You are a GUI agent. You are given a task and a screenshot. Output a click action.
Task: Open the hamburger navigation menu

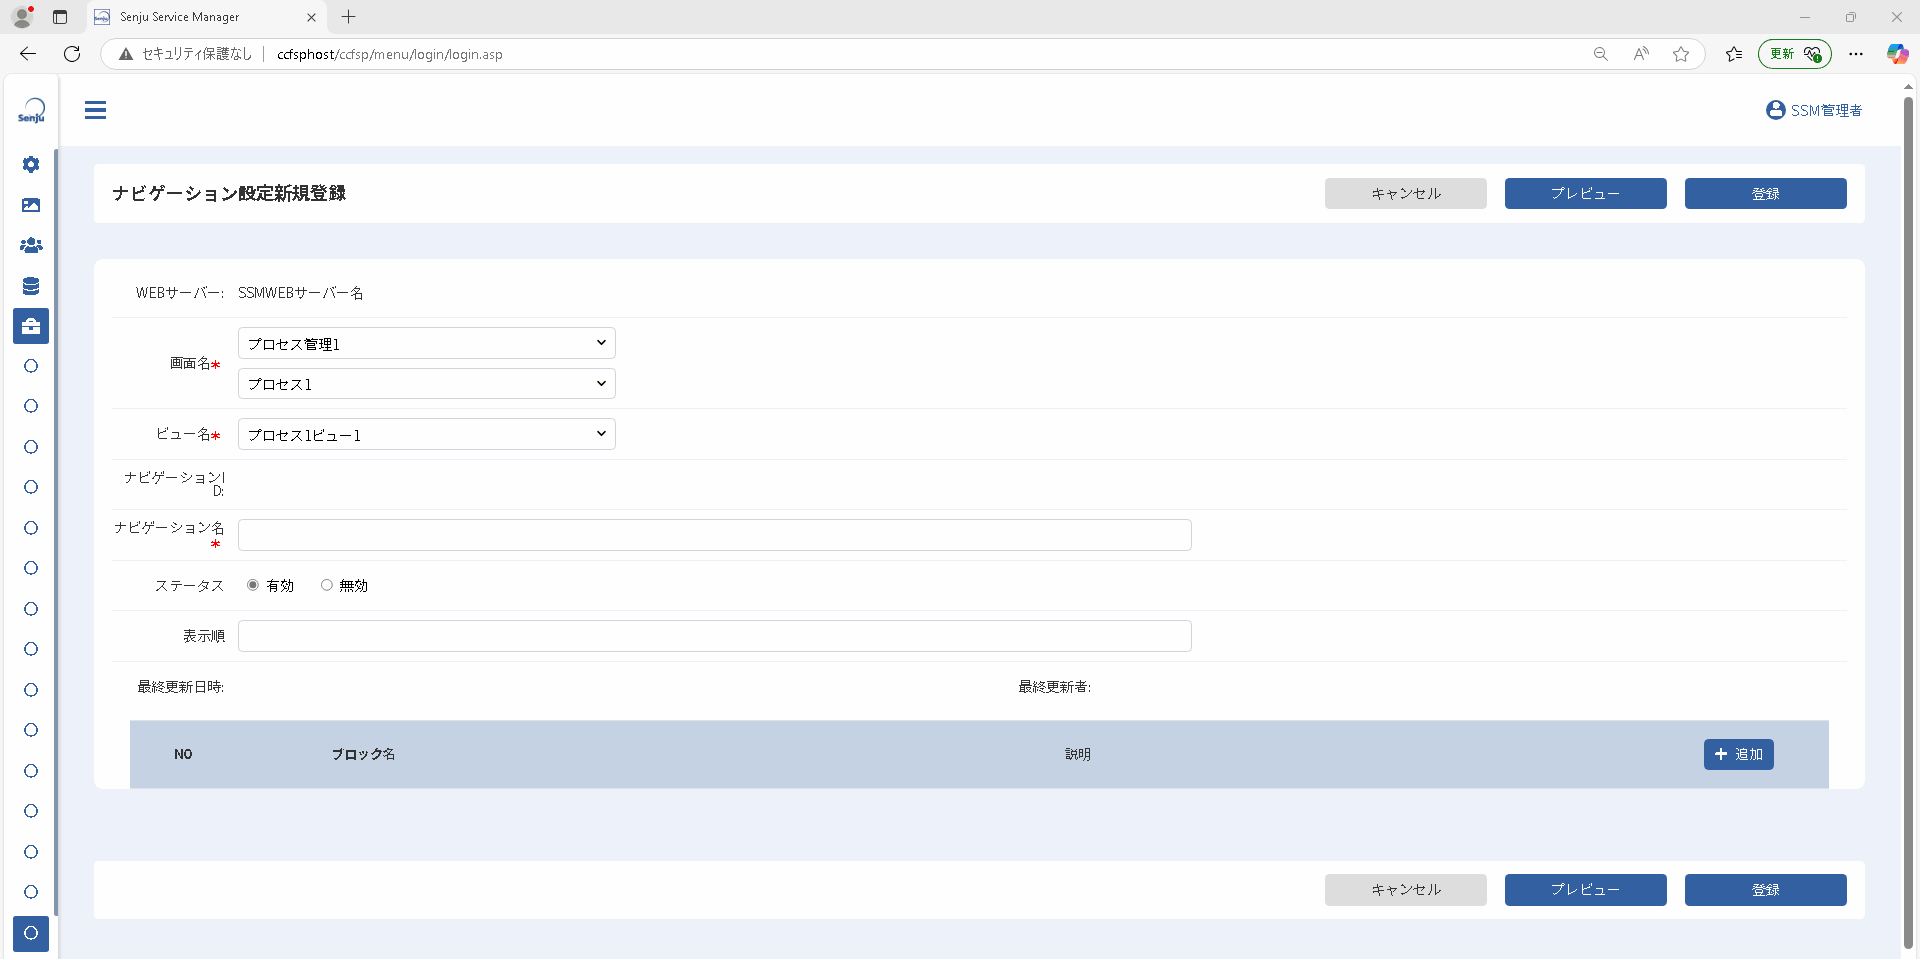[95, 110]
